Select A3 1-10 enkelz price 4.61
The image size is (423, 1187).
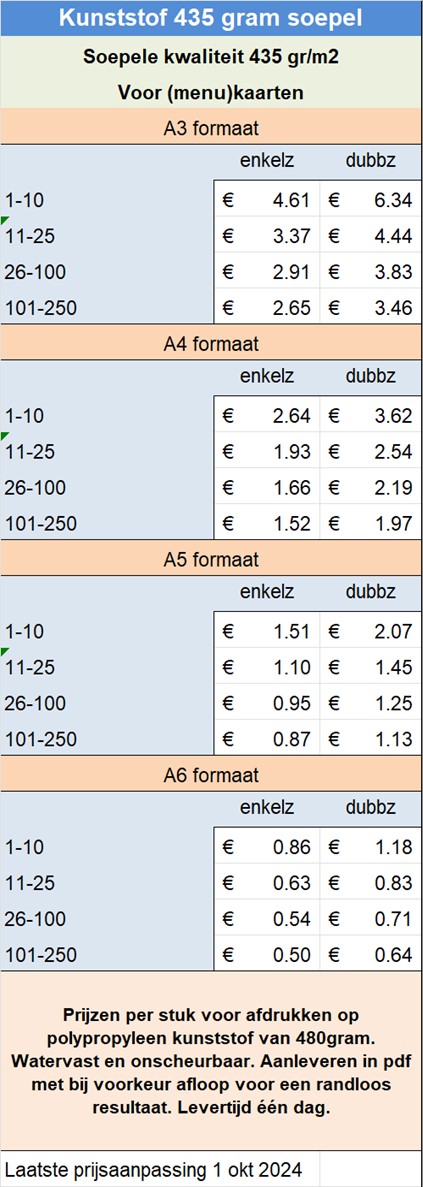266,200
